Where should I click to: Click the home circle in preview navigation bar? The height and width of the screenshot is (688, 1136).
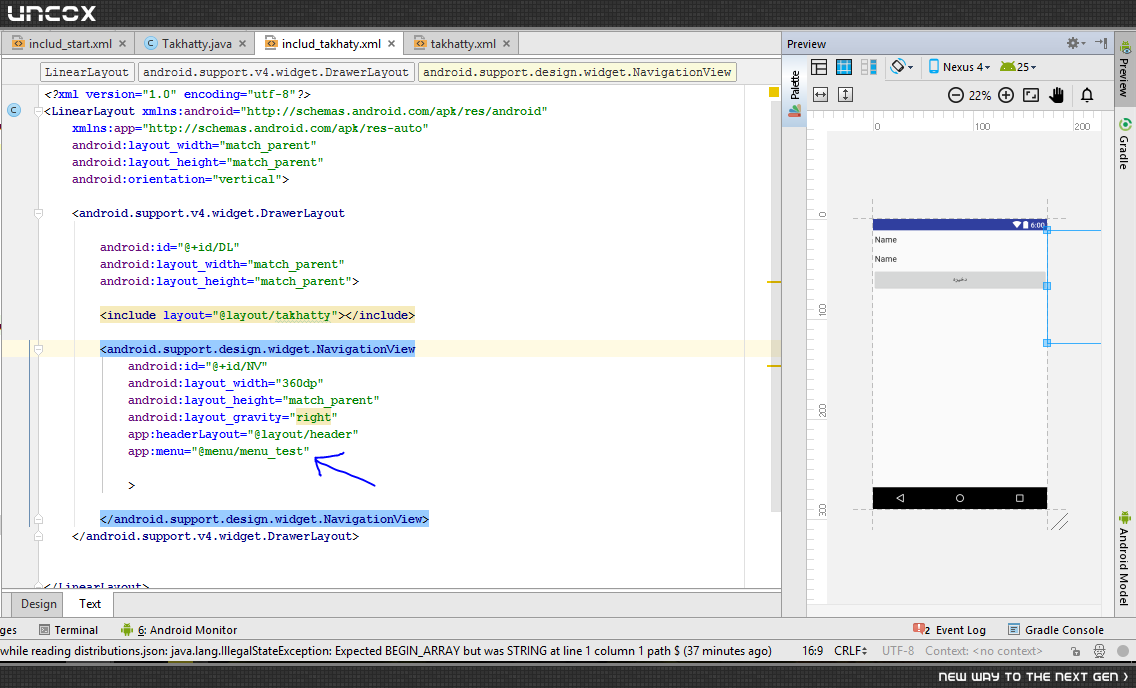tap(960, 498)
